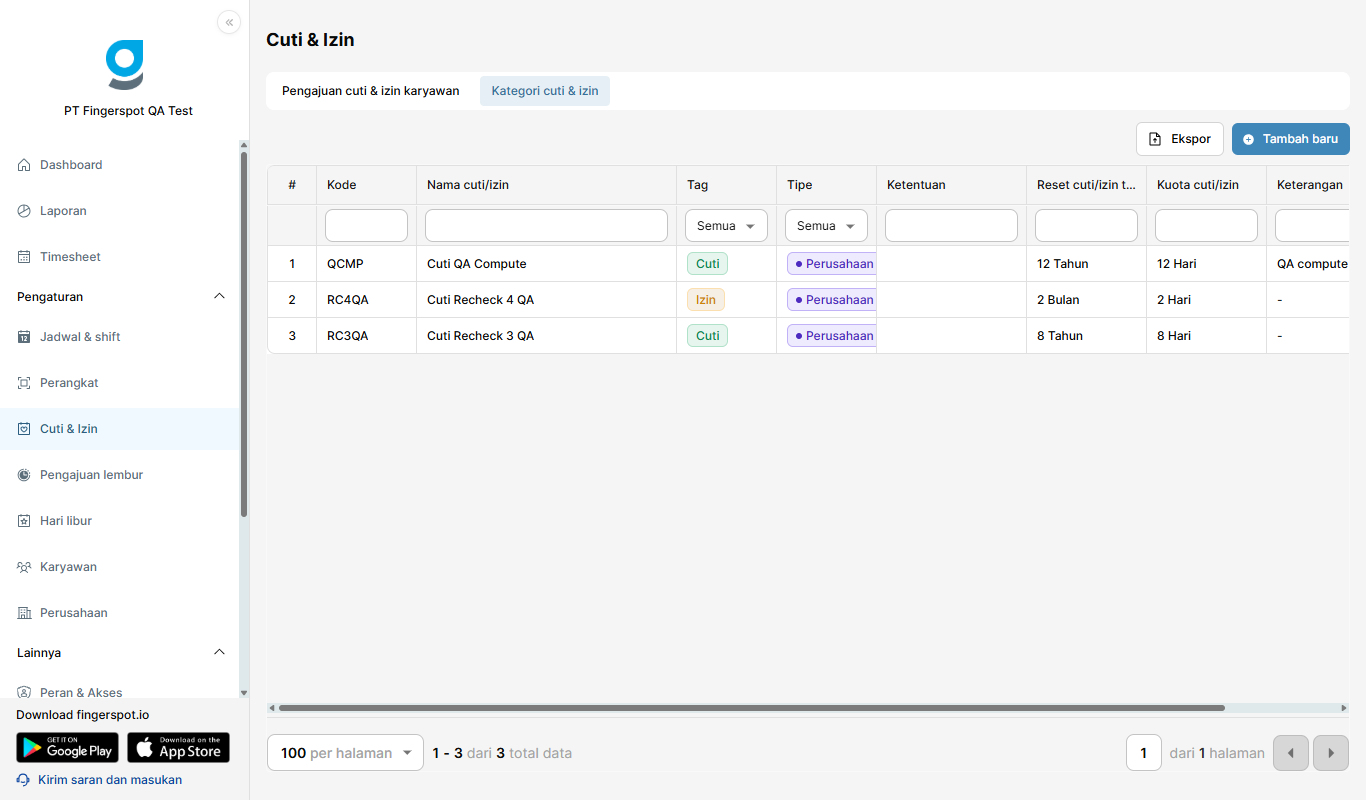Change the 100 per halaman dropdown
1366x800 pixels.
click(x=346, y=753)
